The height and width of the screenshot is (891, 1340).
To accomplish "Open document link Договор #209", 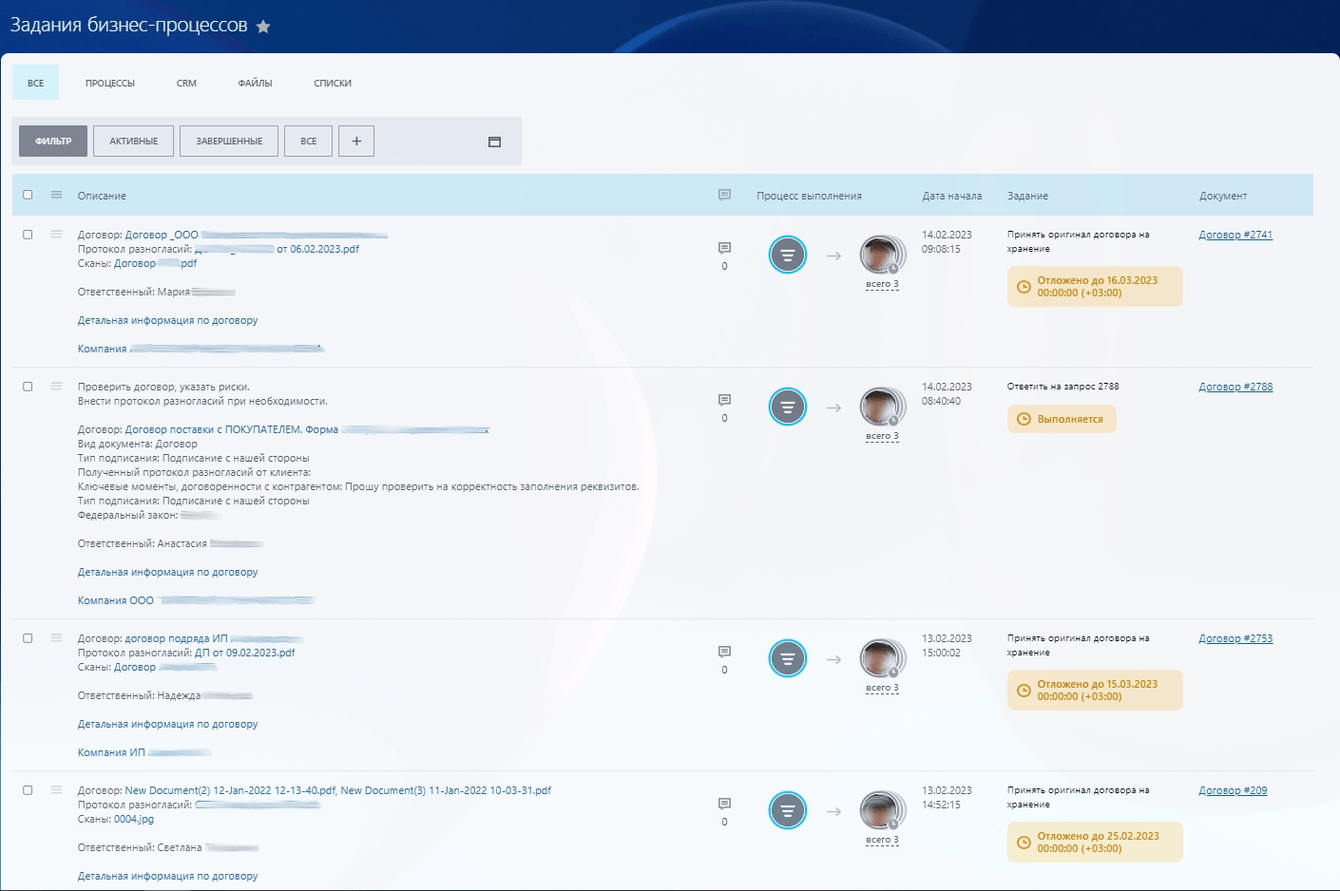I will tap(1233, 790).
